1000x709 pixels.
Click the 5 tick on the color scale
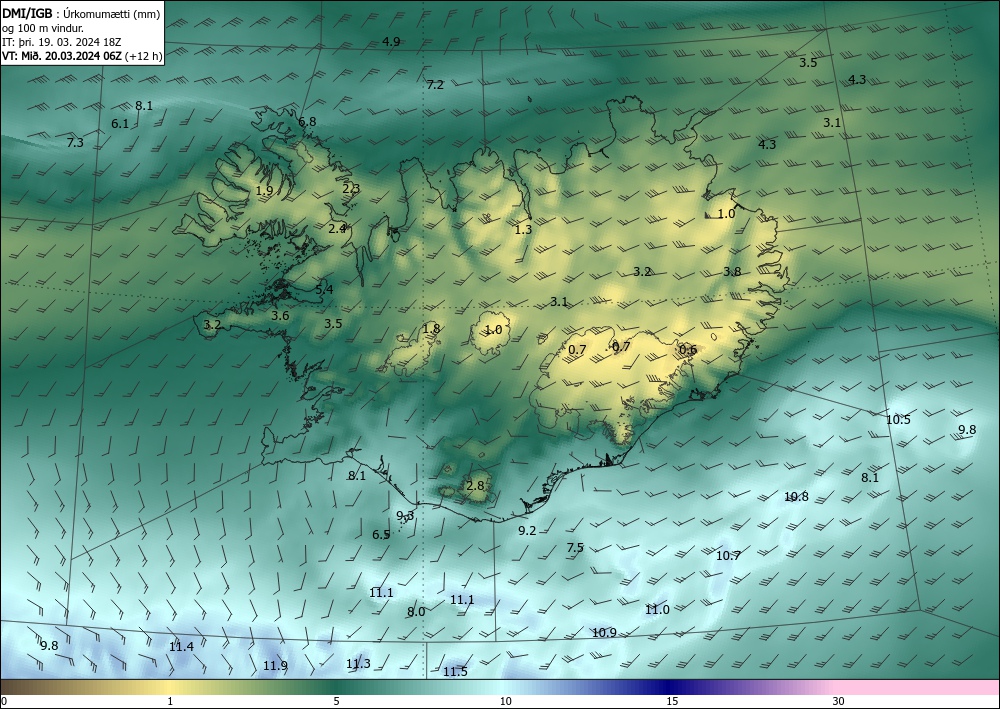click(336, 701)
